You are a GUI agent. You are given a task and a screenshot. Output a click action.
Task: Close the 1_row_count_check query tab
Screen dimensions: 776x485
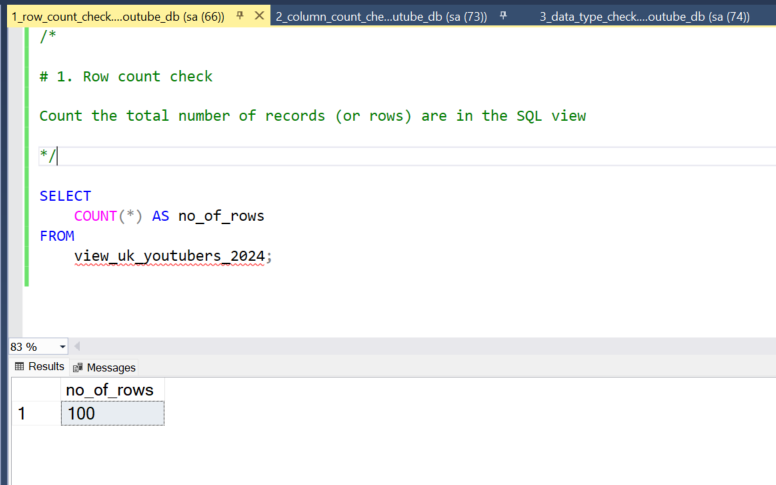coord(260,16)
